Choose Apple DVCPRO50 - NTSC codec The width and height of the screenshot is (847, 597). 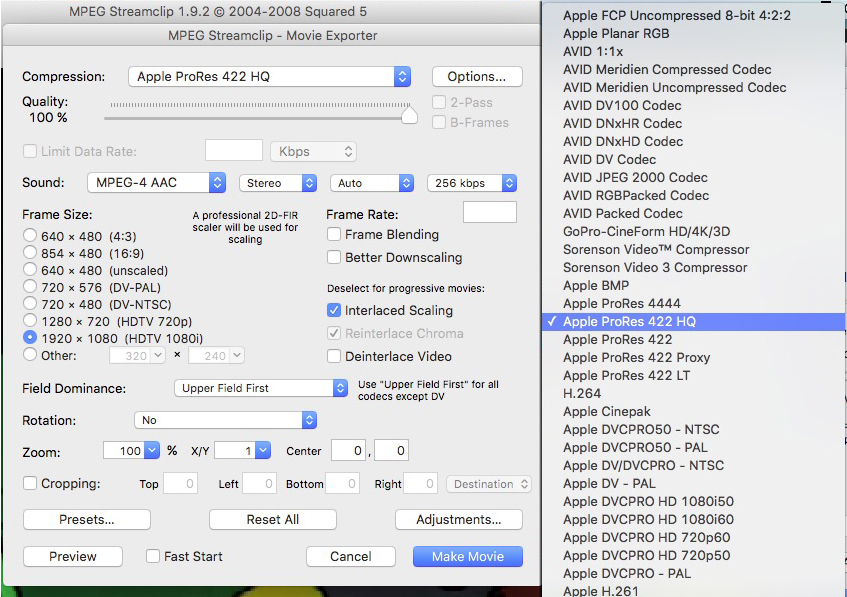pyautogui.click(x=694, y=430)
